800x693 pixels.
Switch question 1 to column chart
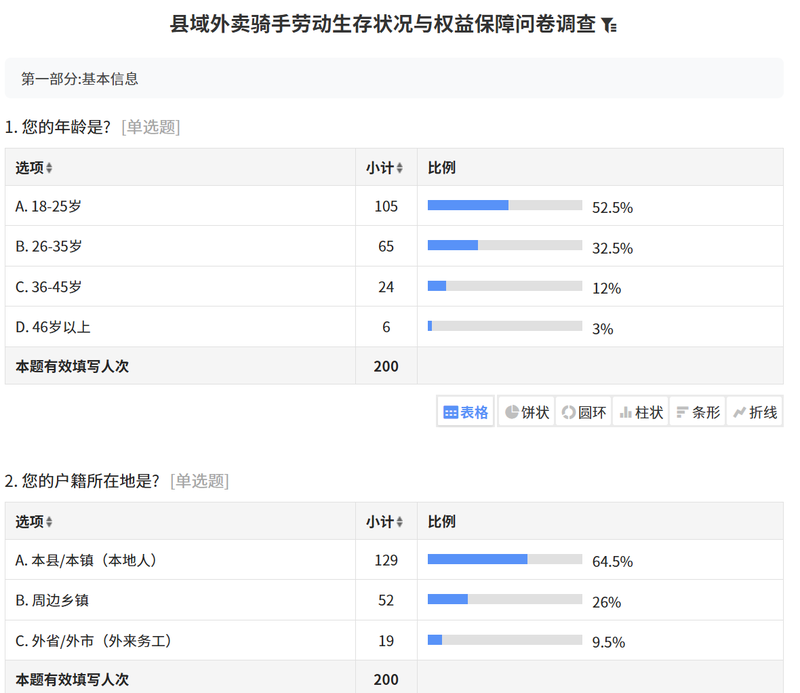click(641, 412)
